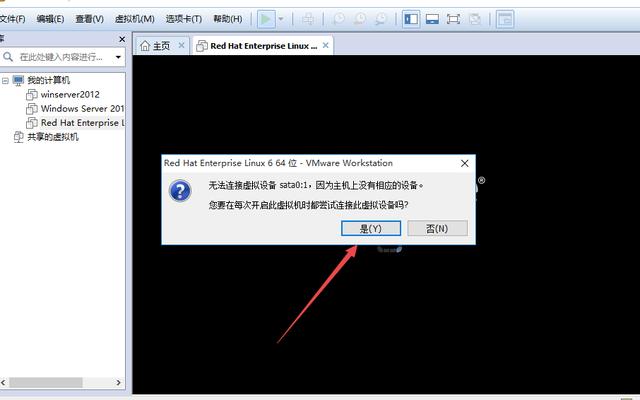This screenshot has width=640, height=400.
Task: Click the search magnifier icon
Action: [8, 57]
